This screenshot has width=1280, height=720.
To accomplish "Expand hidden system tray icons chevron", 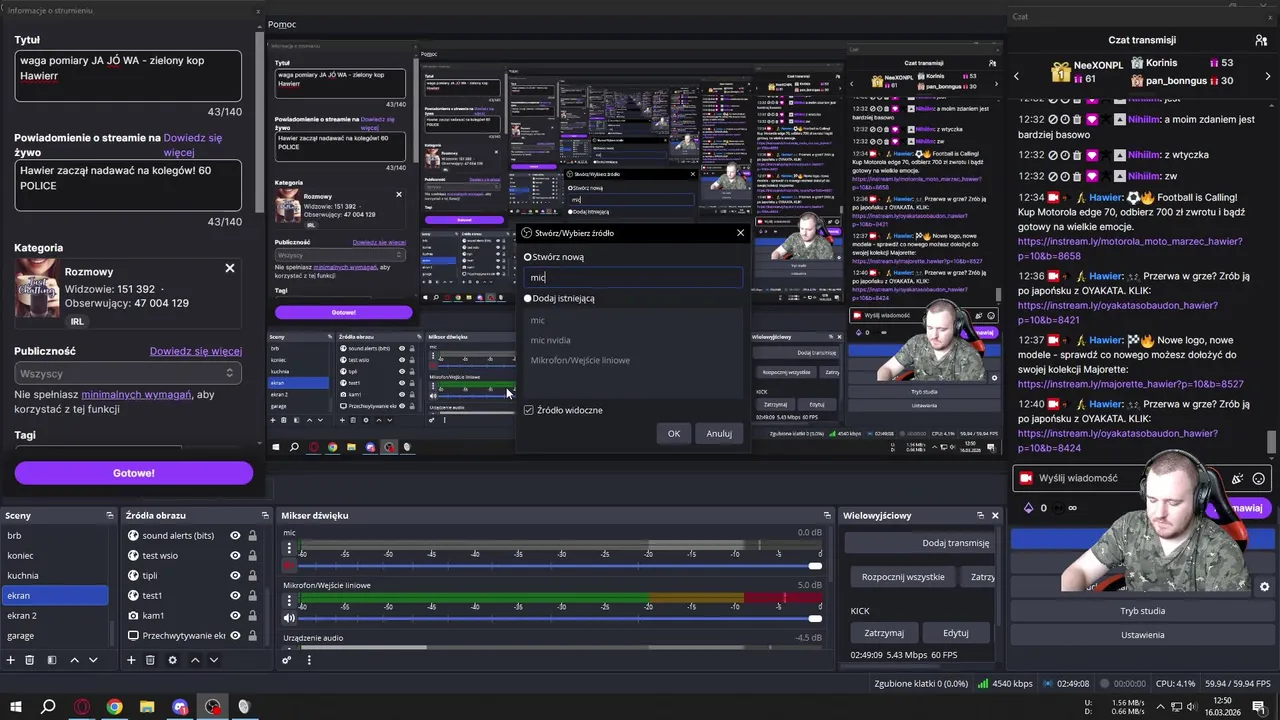I will 1159,707.
